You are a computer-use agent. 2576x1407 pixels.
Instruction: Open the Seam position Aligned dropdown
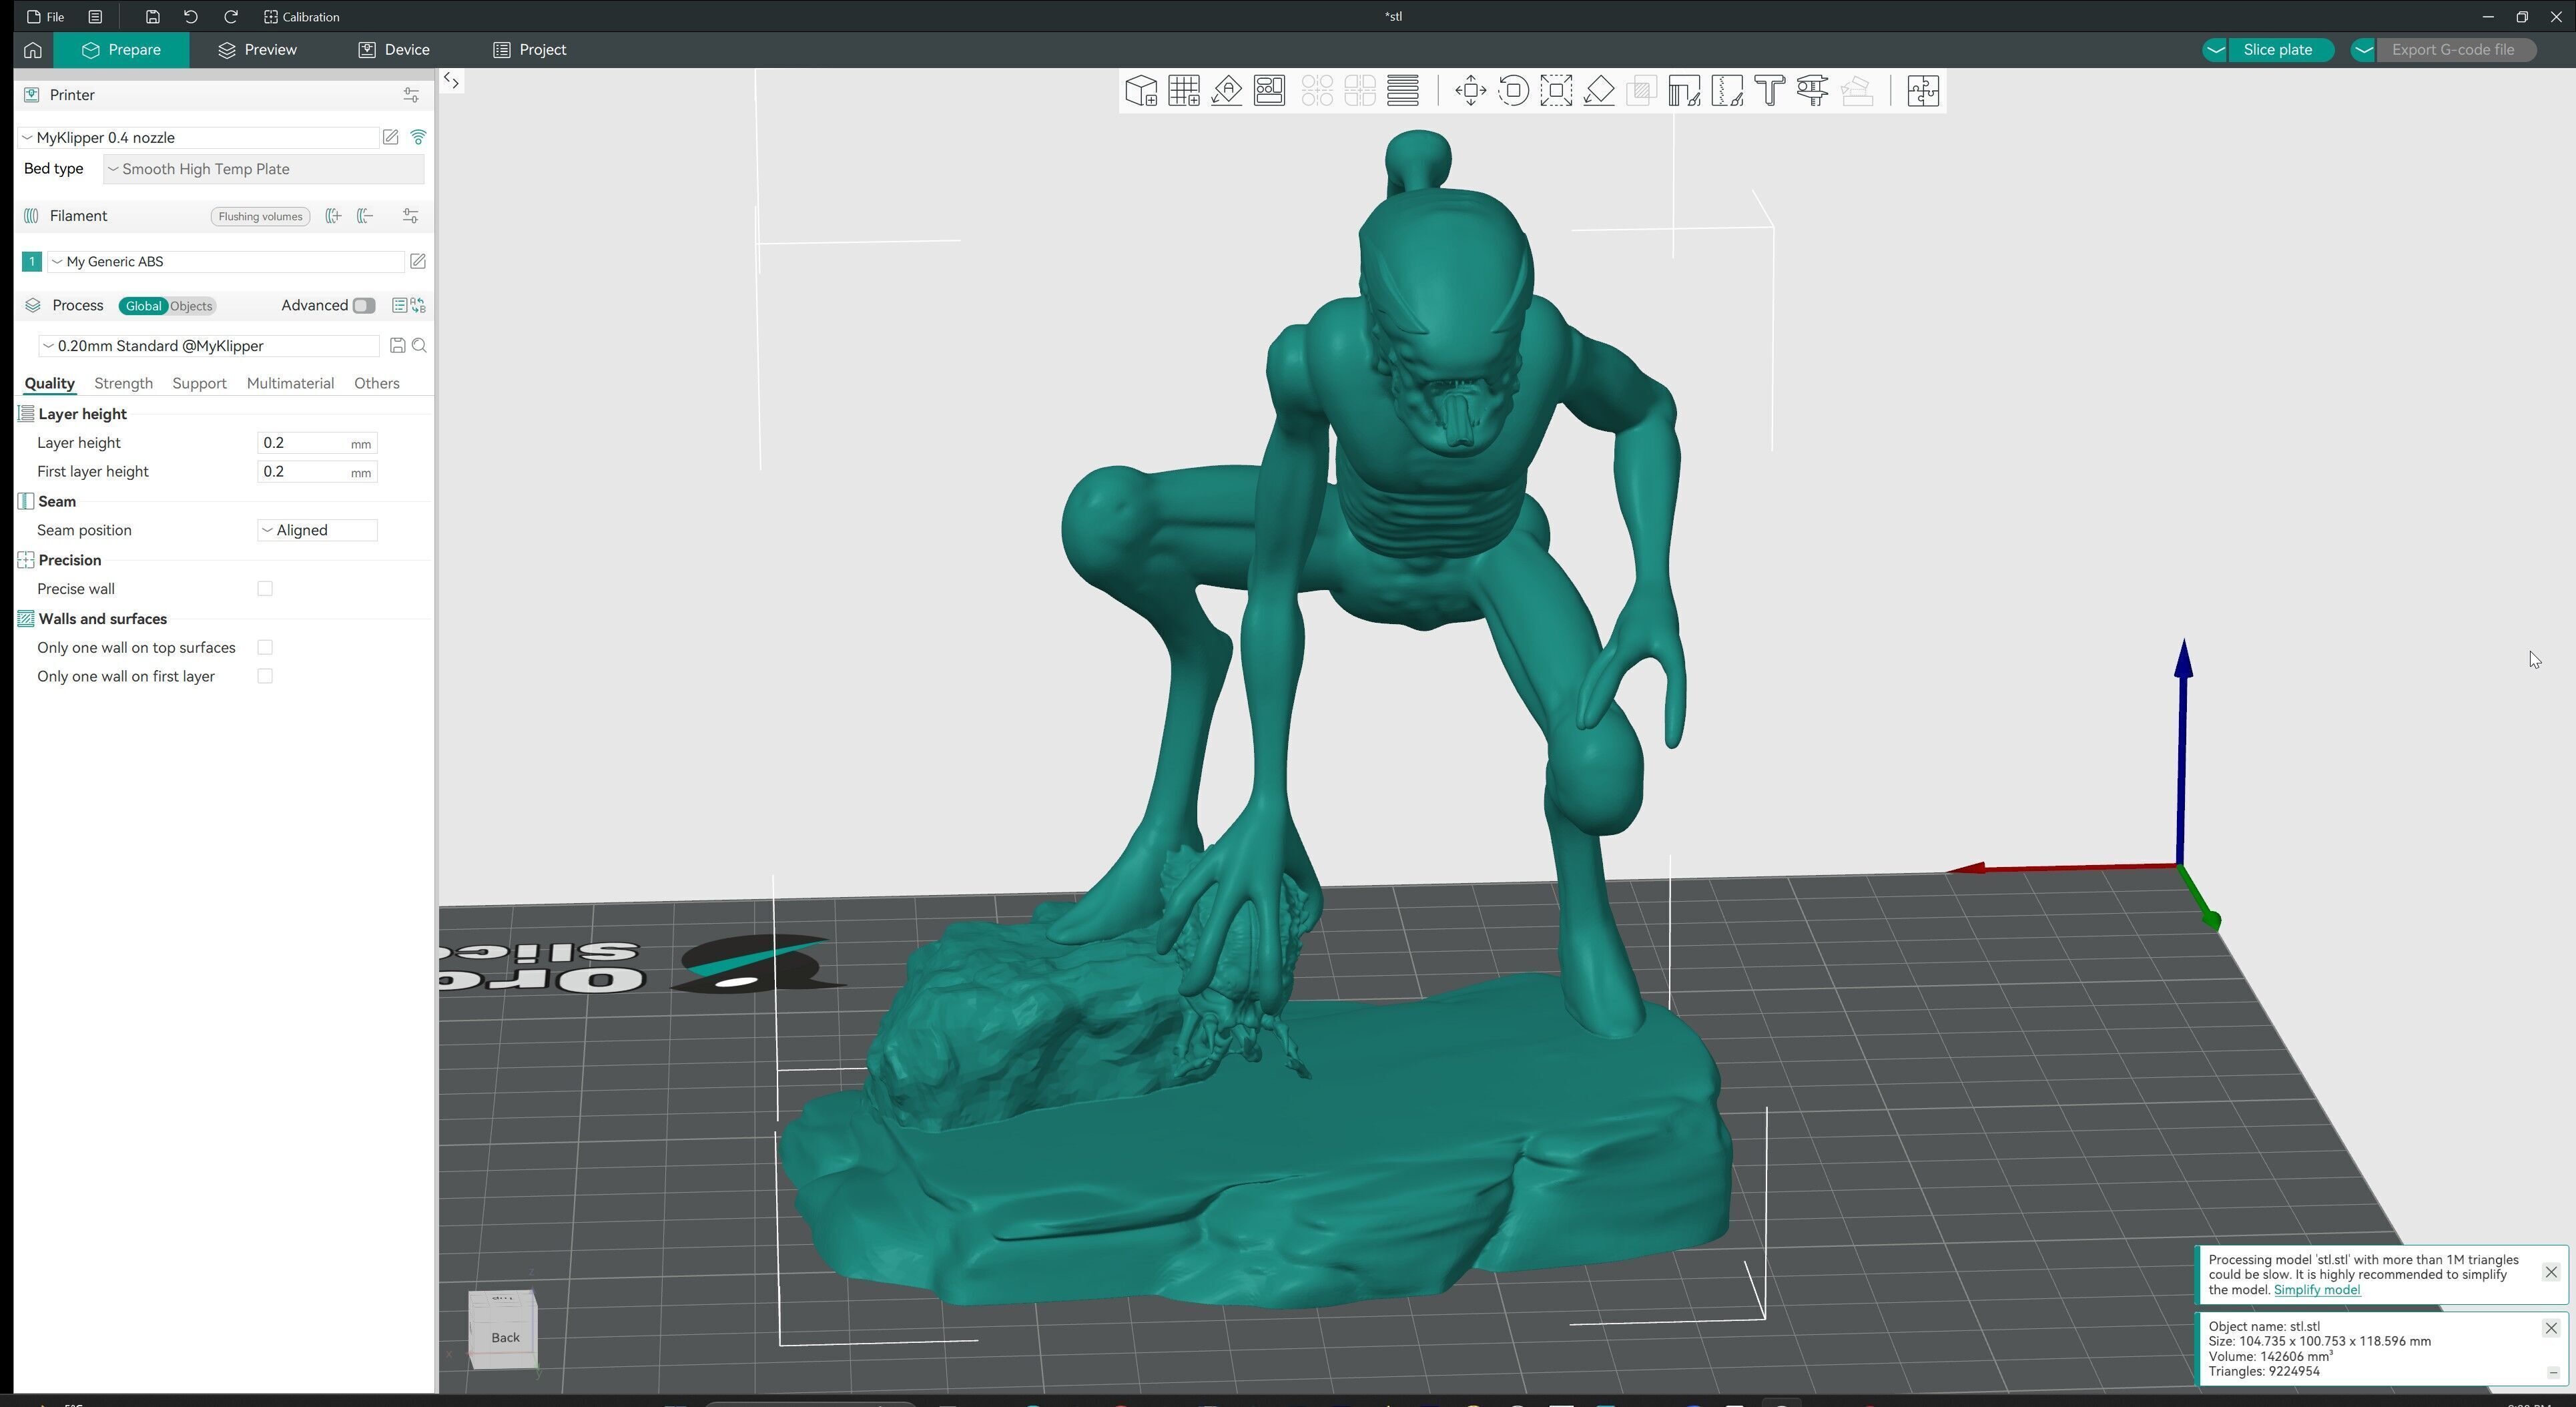(317, 531)
